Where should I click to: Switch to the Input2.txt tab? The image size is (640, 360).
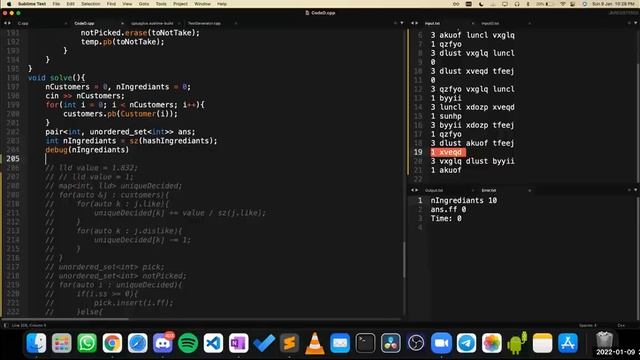[490, 23]
